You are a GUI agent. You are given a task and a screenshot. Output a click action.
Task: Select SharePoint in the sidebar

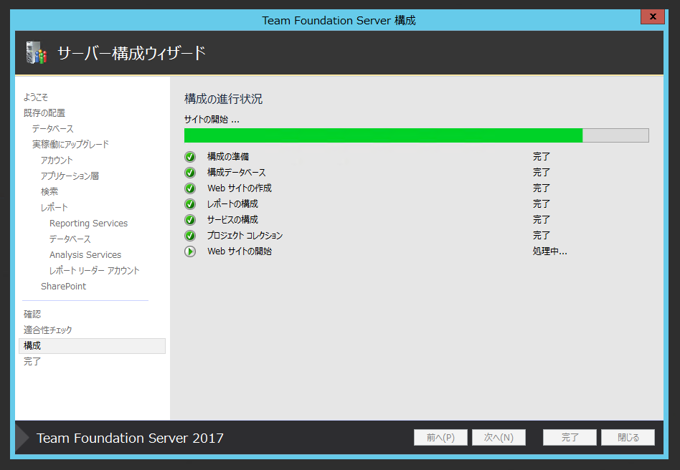(x=63, y=286)
